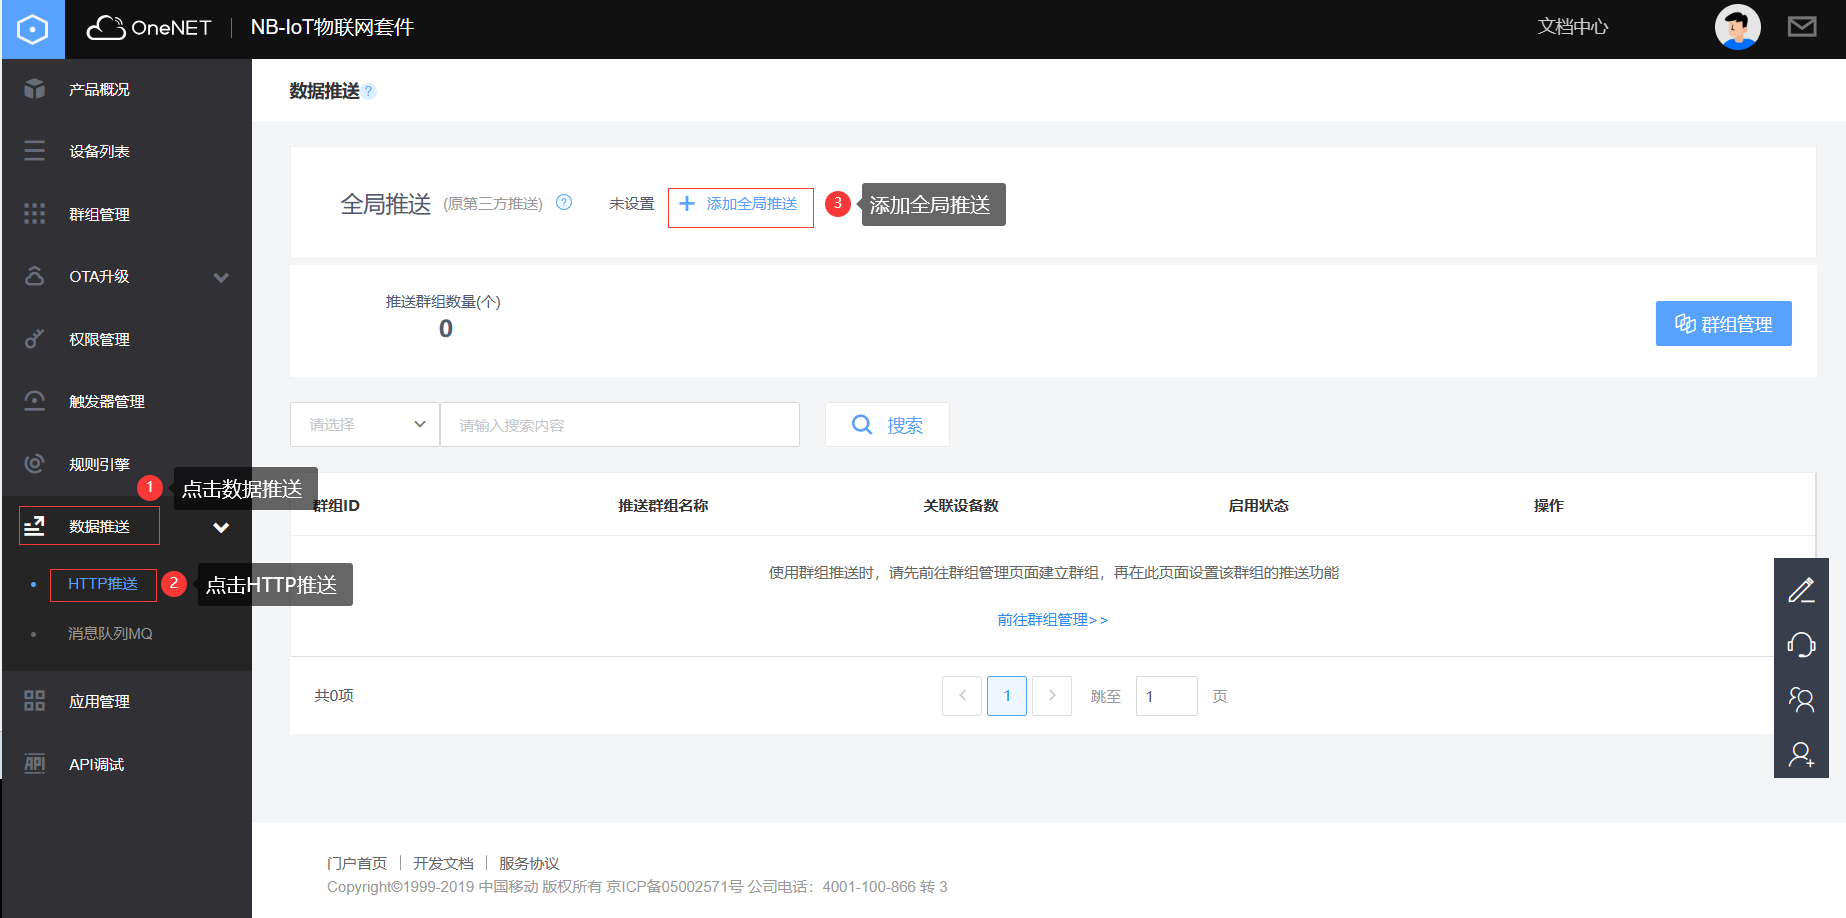Image resolution: width=1846 pixels, height=918 pixels.
Task: Click the mail envelope icon in header
Action: point(1801,27)
